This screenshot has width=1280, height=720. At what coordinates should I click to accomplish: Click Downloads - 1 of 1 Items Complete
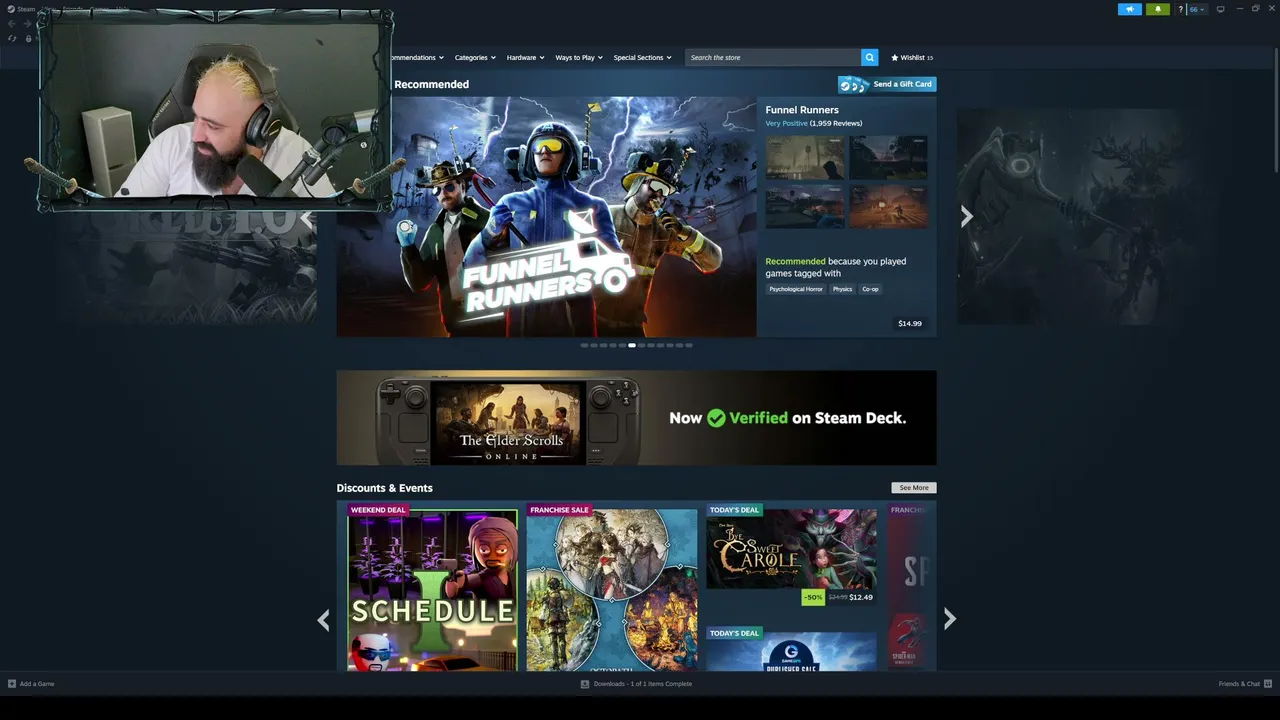point(643,684)
